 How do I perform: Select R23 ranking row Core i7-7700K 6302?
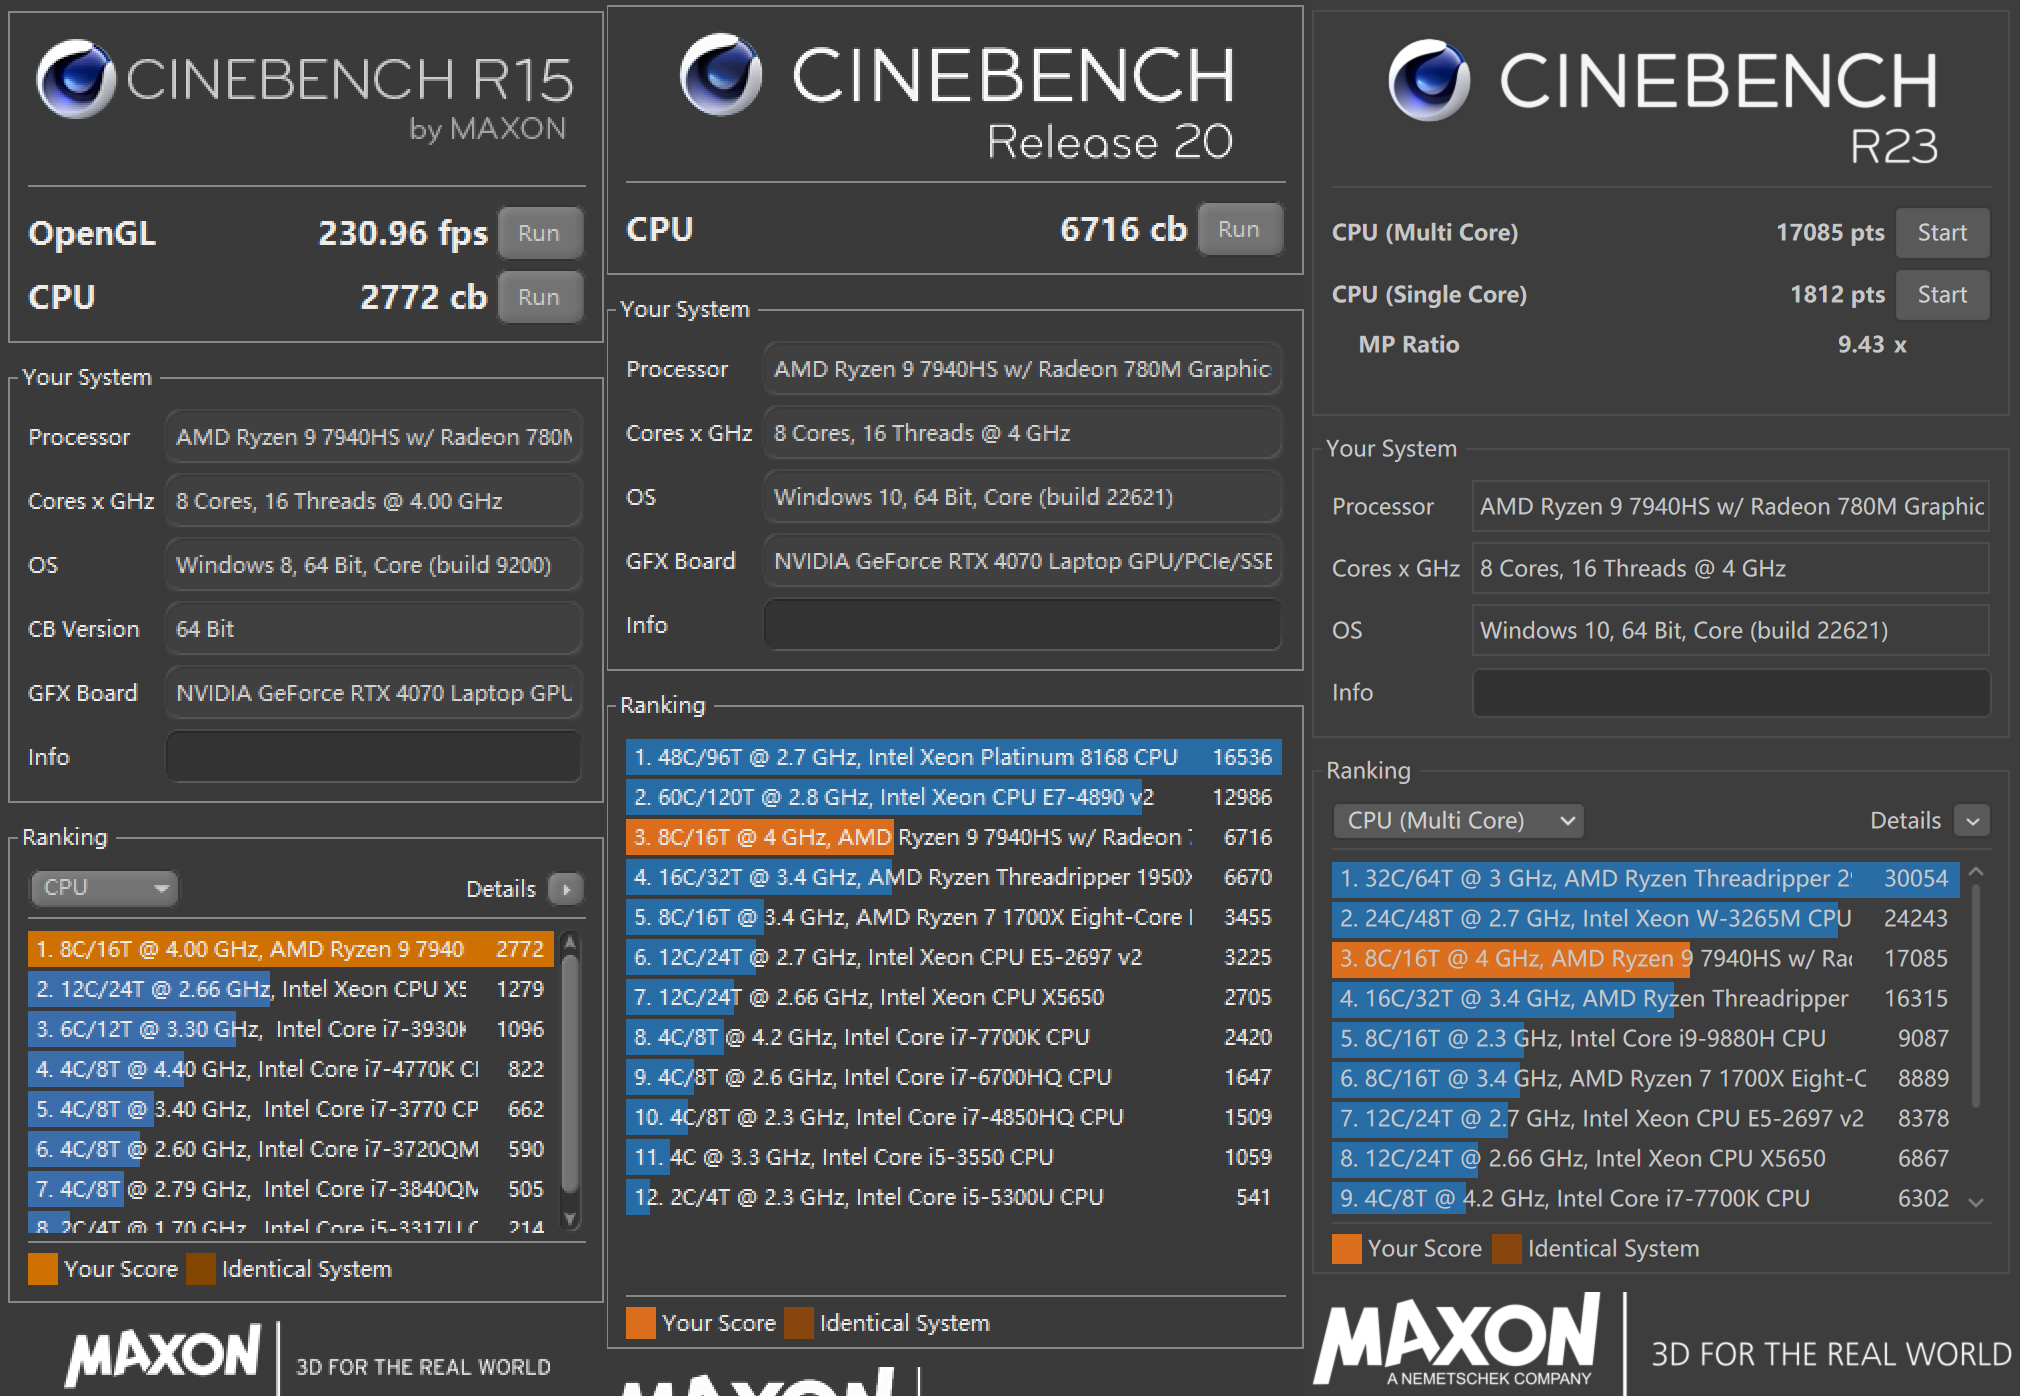pos(1645,1199)
